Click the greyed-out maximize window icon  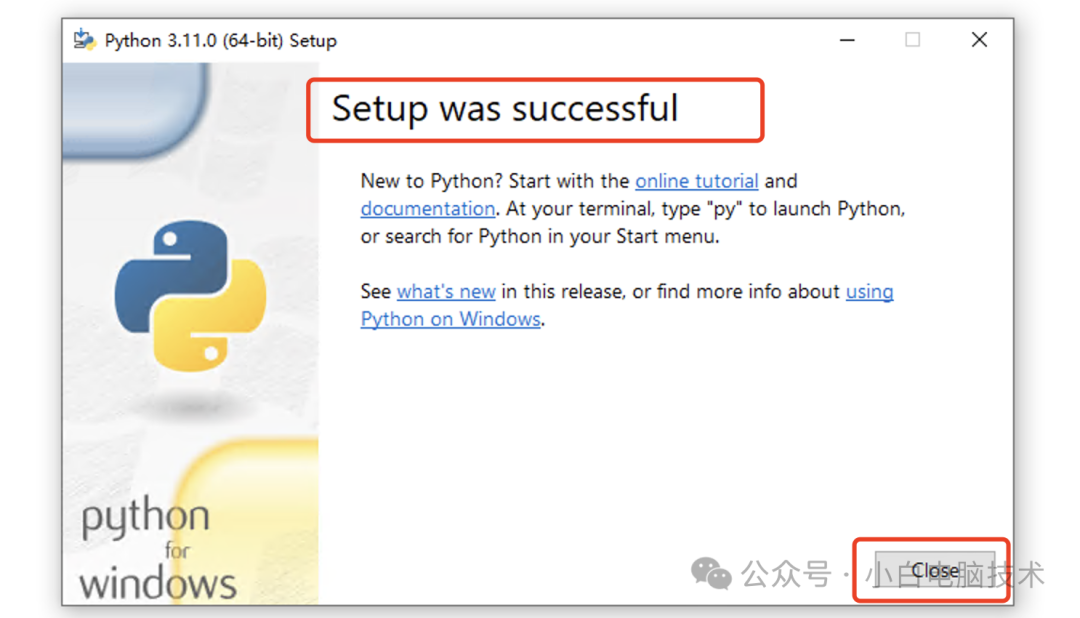coord(913,40)
